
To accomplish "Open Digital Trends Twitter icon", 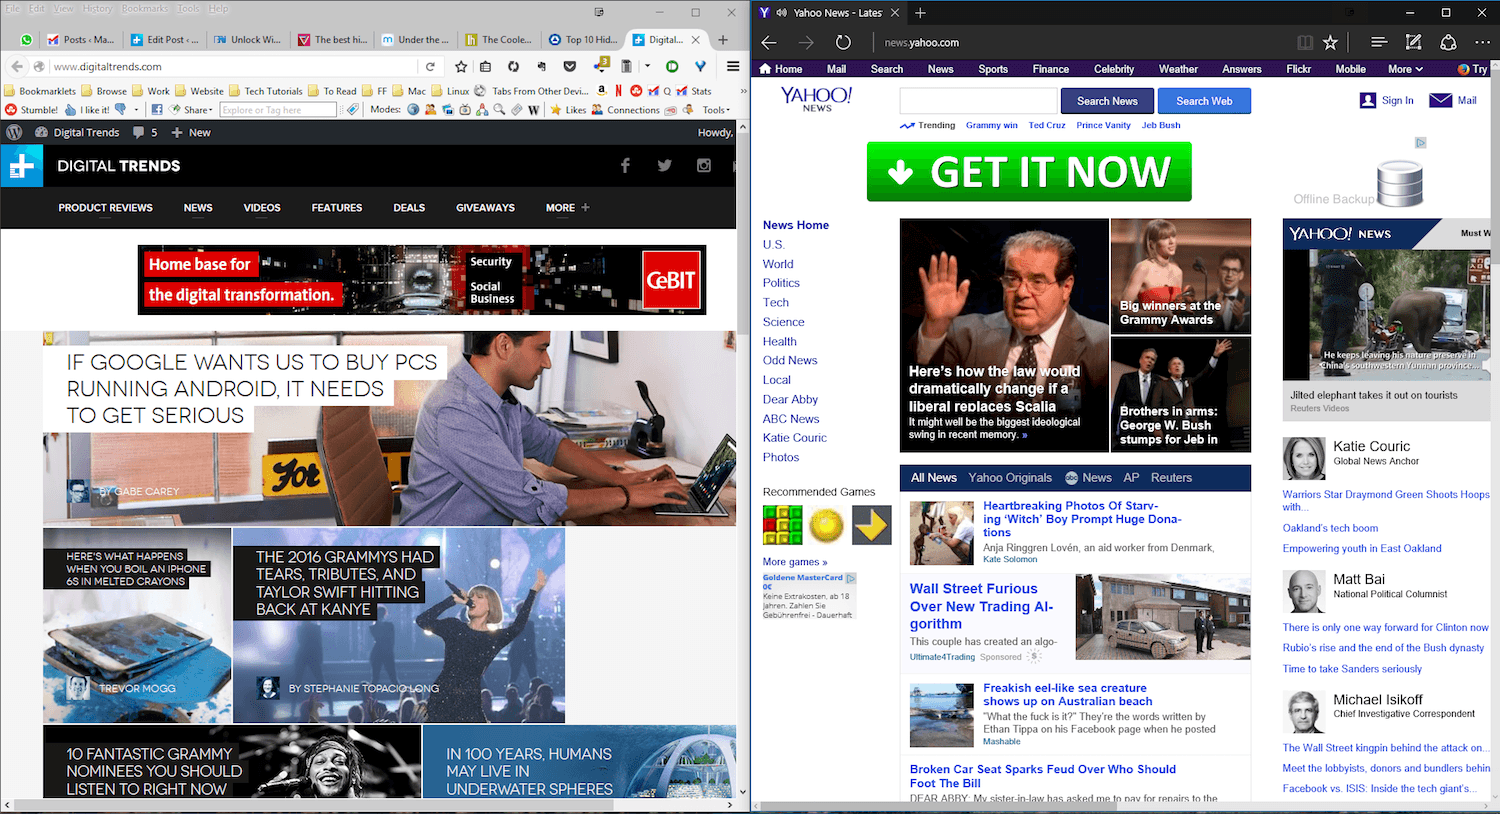I will pos(664,166).
